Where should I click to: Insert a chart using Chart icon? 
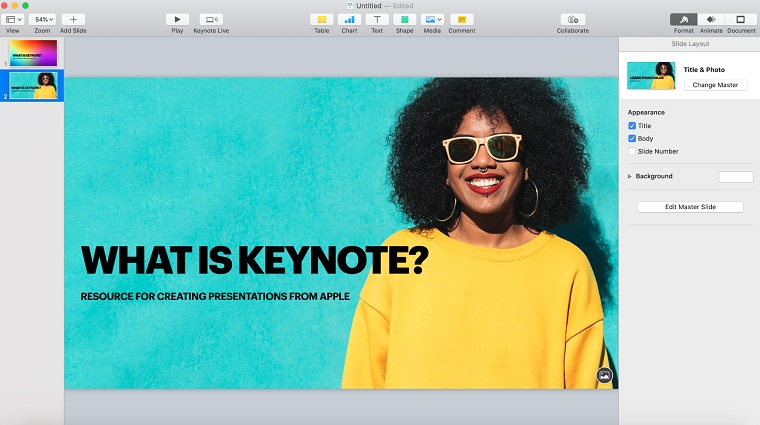pyautogui.click(x=349, y=19)
